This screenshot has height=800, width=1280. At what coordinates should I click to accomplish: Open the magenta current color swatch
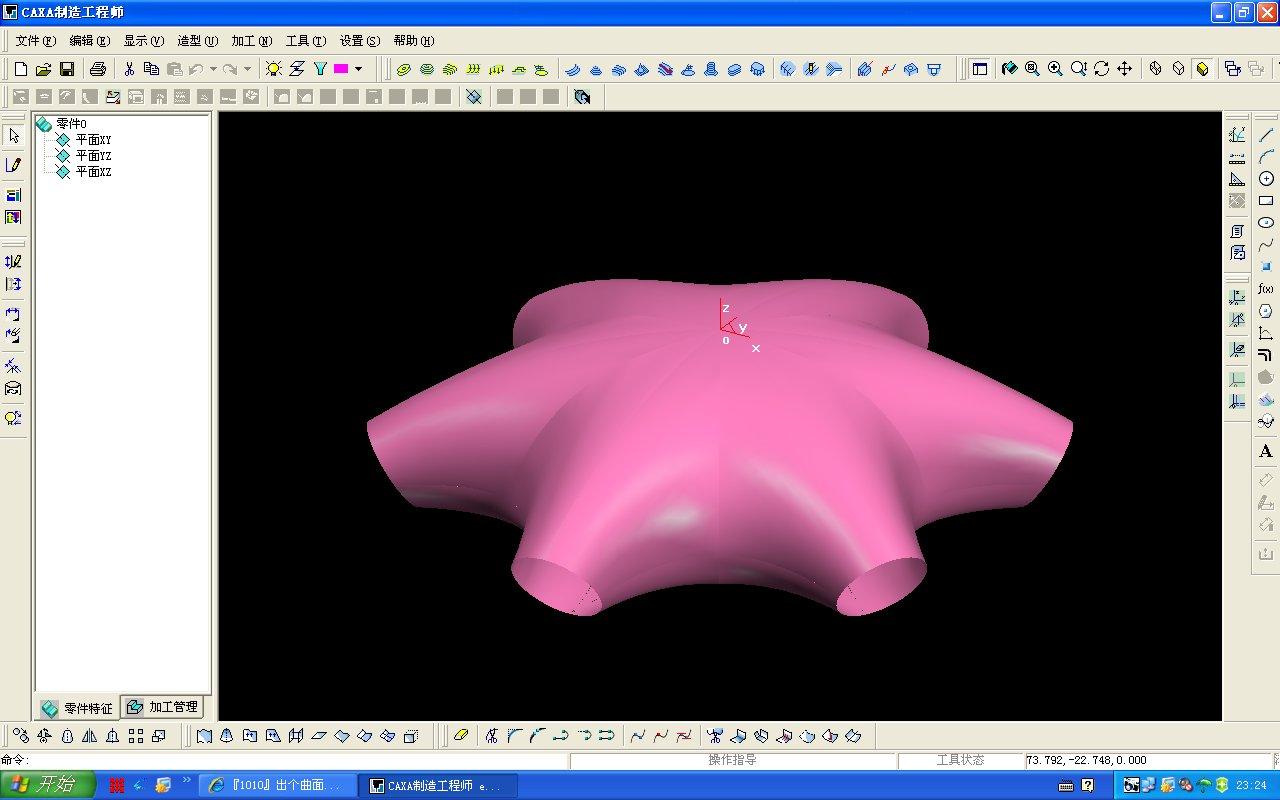(x=341, y=69)
